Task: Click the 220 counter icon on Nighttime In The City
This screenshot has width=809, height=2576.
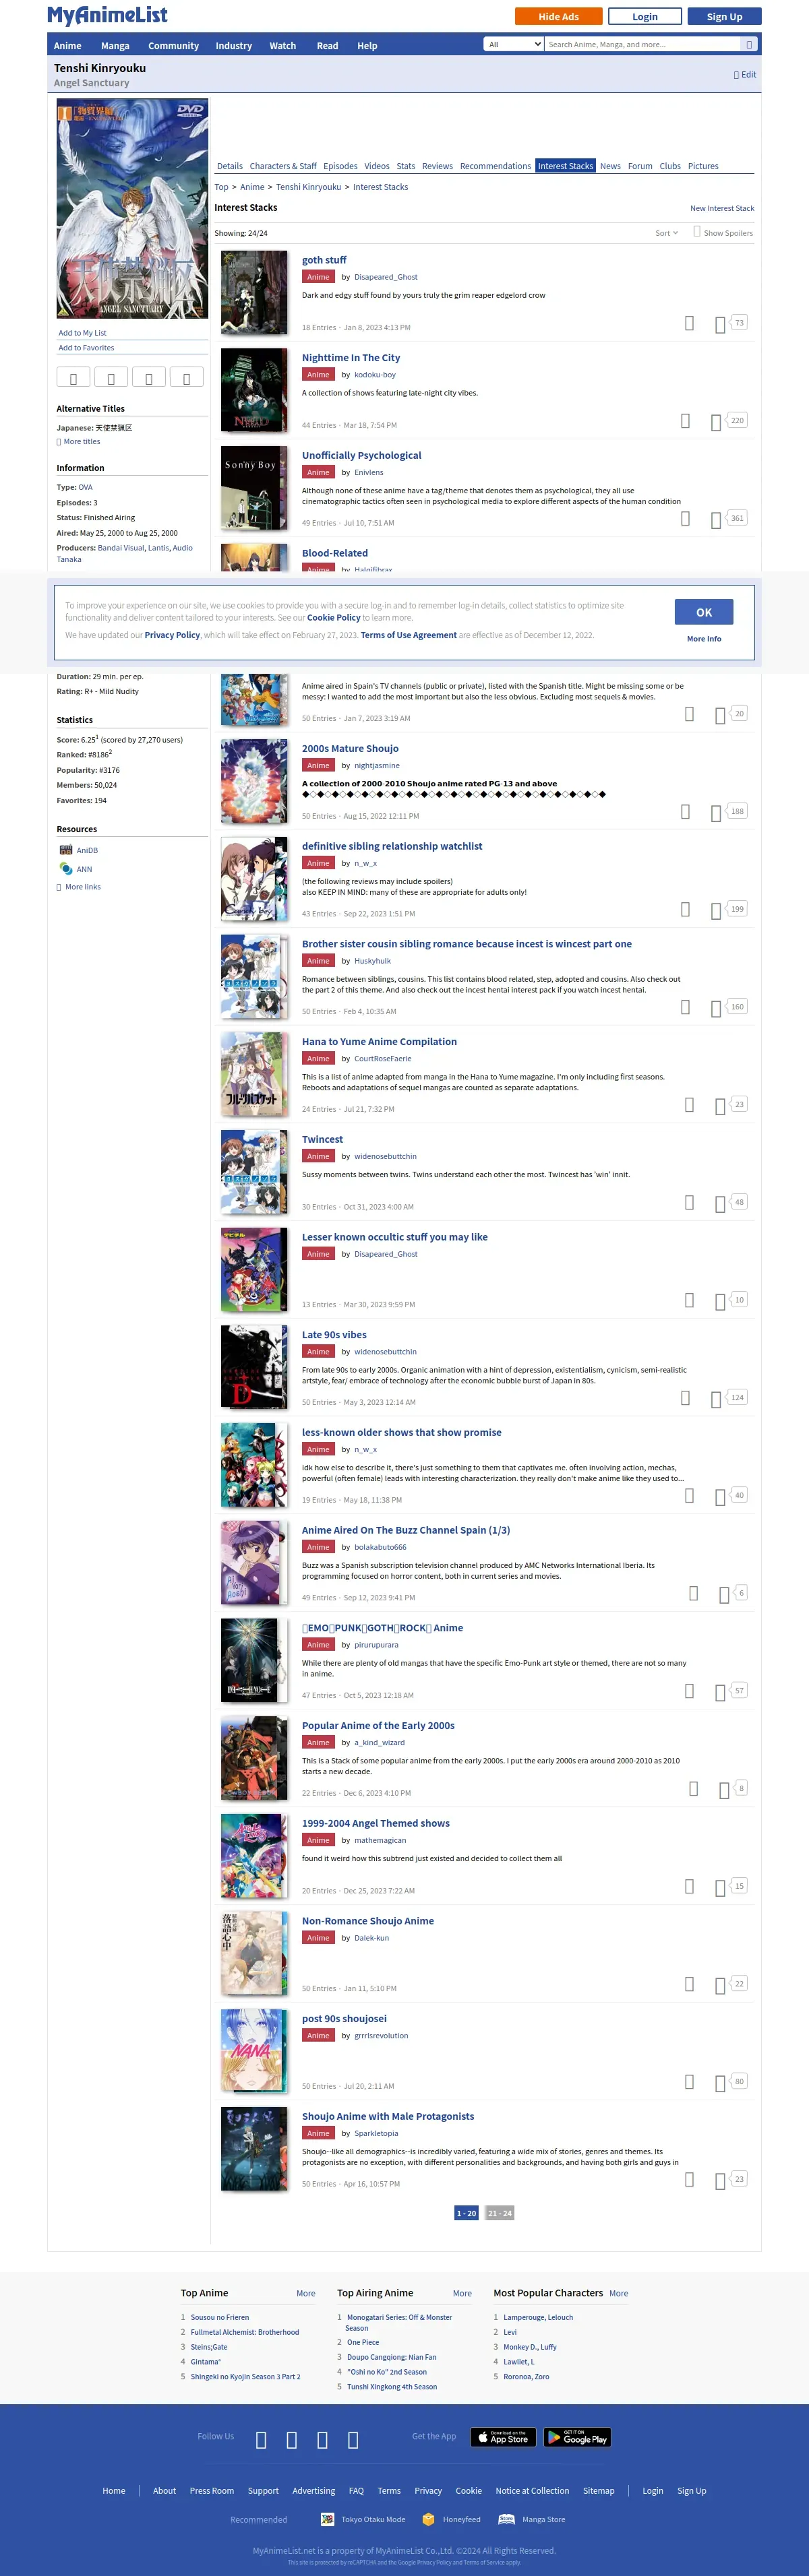Action: point(737,420)
